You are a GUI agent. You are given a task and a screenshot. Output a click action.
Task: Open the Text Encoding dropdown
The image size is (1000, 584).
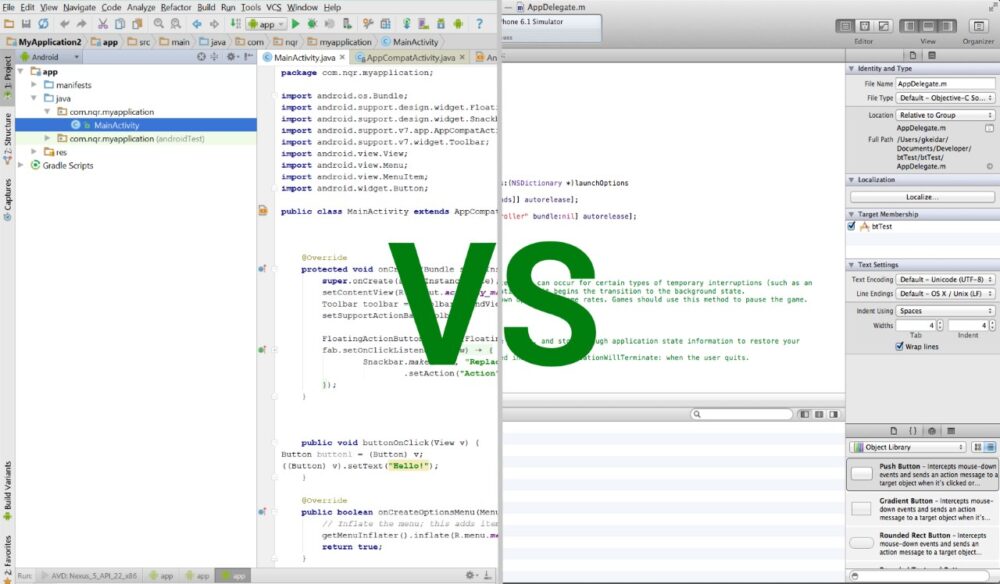coord(945,279)
